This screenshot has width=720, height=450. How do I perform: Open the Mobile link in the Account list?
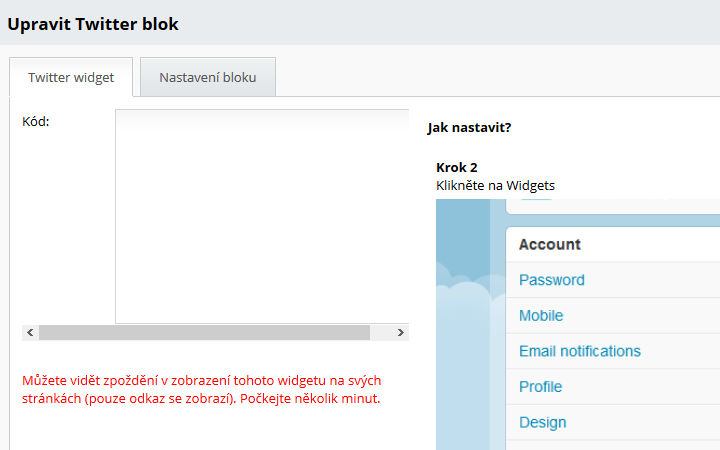pyautogui.click(x=541, y=315)
